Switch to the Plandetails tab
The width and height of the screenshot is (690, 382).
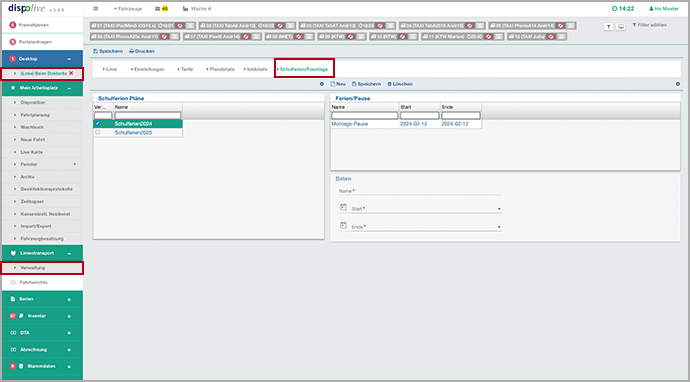click(x=220, y=69)
